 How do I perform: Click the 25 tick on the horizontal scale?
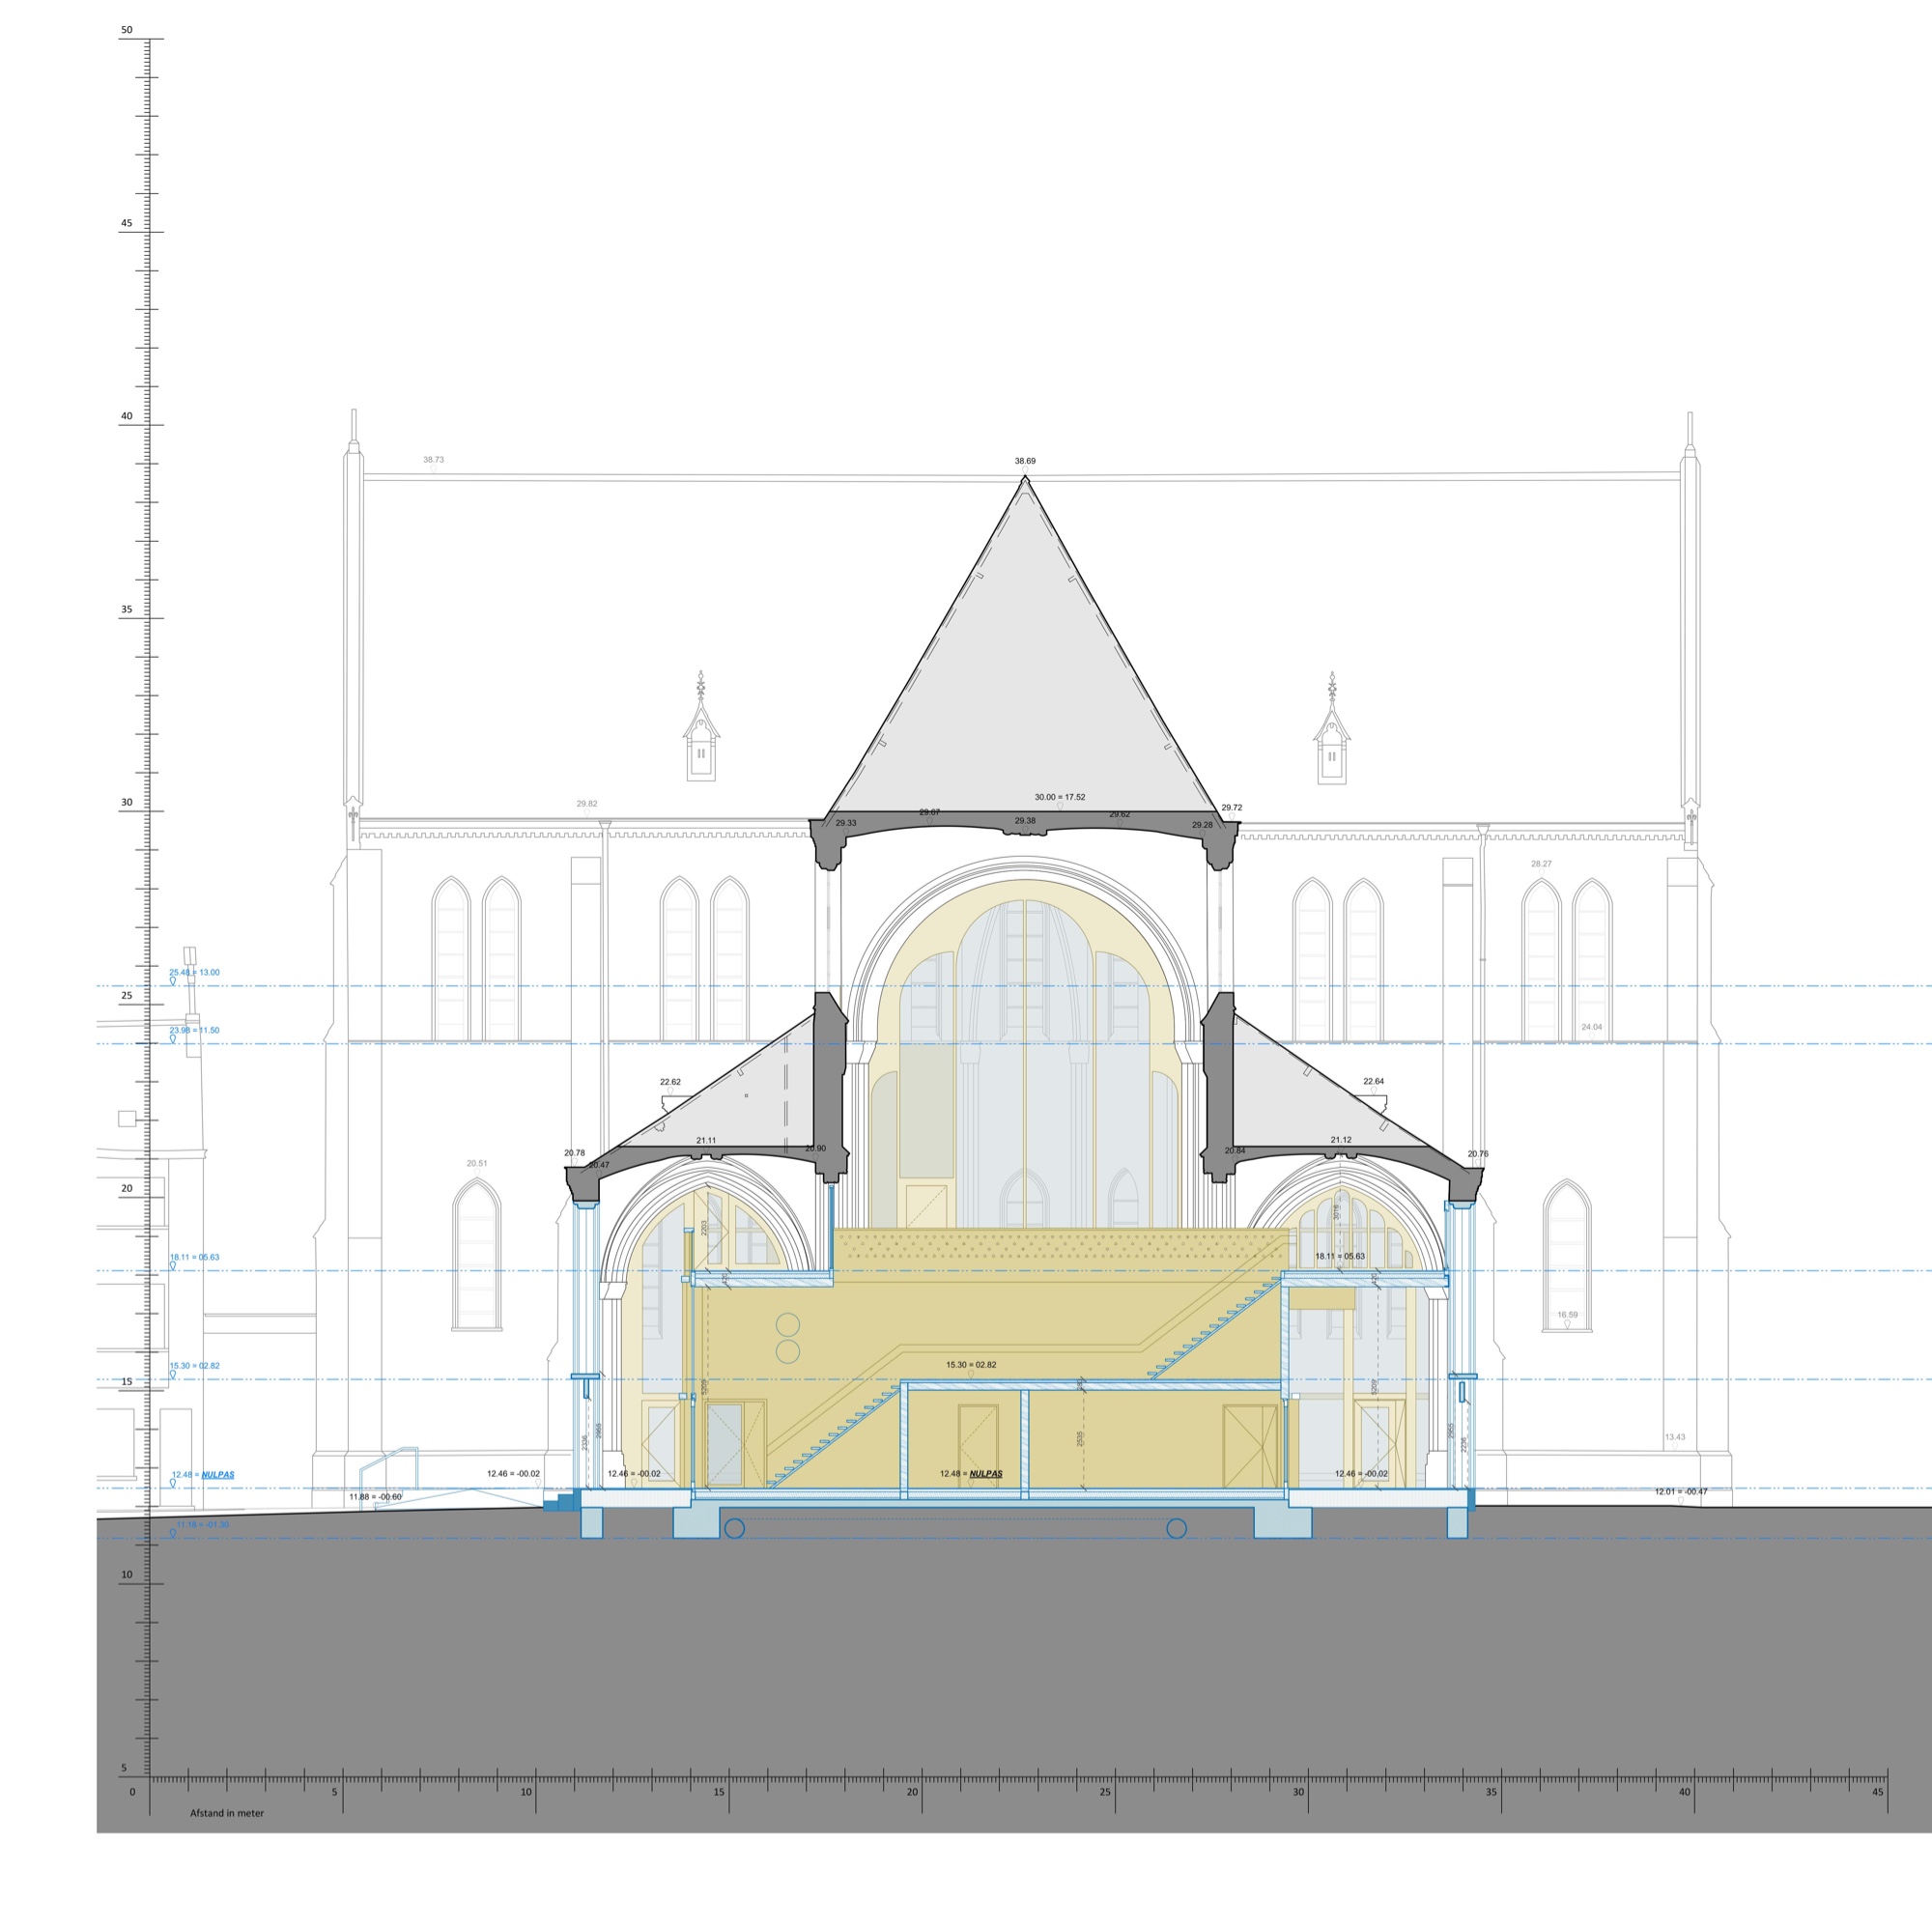(1105, 1791)
